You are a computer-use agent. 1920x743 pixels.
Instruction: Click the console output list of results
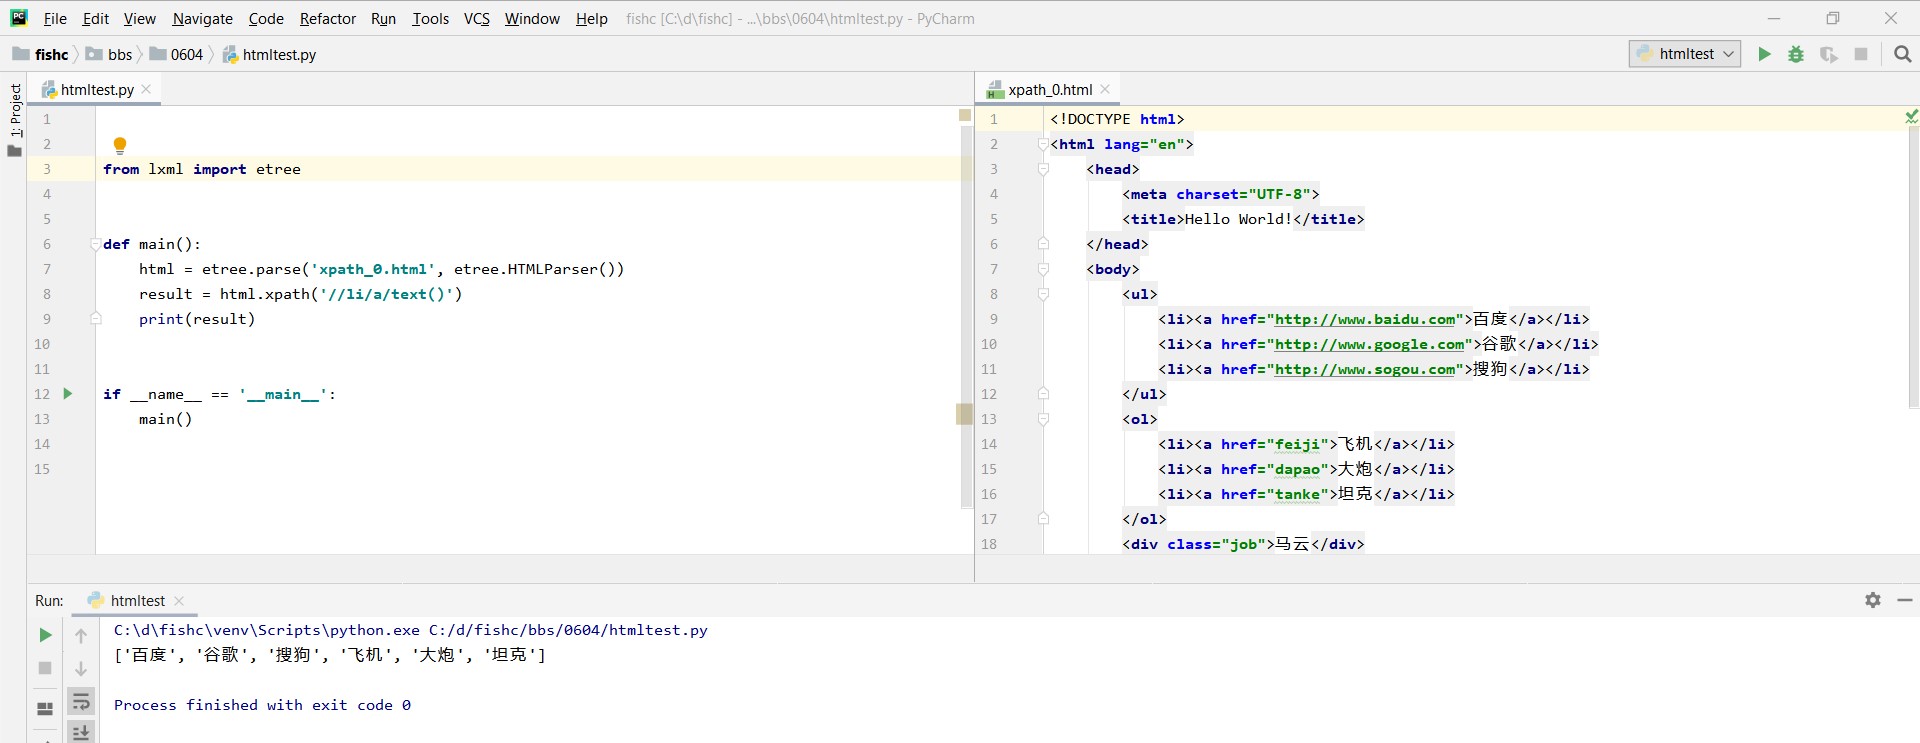coord(330,655)
